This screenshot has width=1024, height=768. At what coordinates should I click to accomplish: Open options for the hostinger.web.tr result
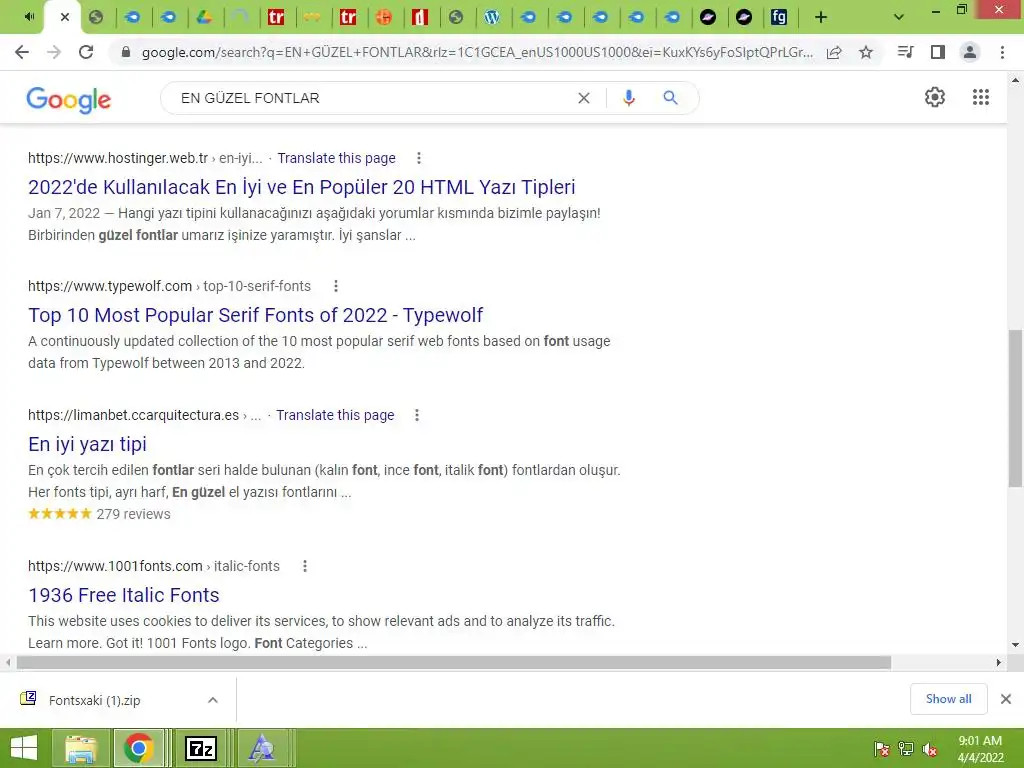pos(419,158)
